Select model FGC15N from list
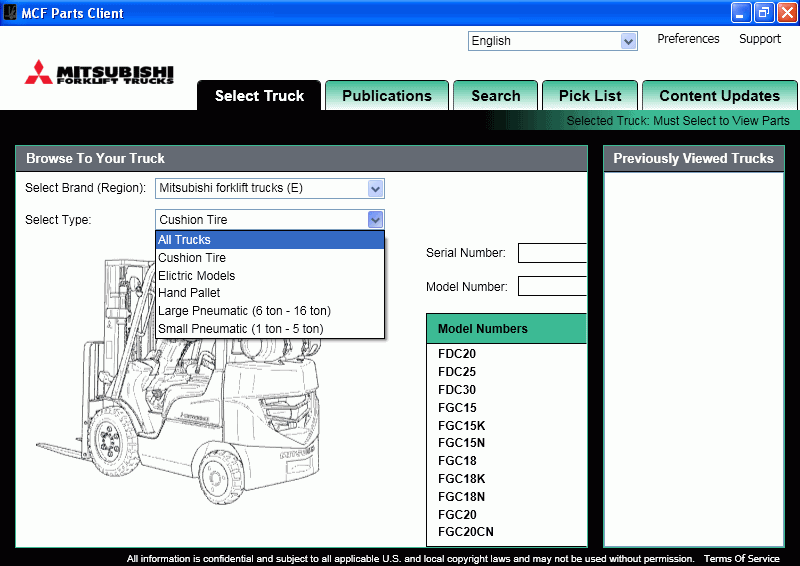Screen dimensions: 800x566 coord(461,443)
